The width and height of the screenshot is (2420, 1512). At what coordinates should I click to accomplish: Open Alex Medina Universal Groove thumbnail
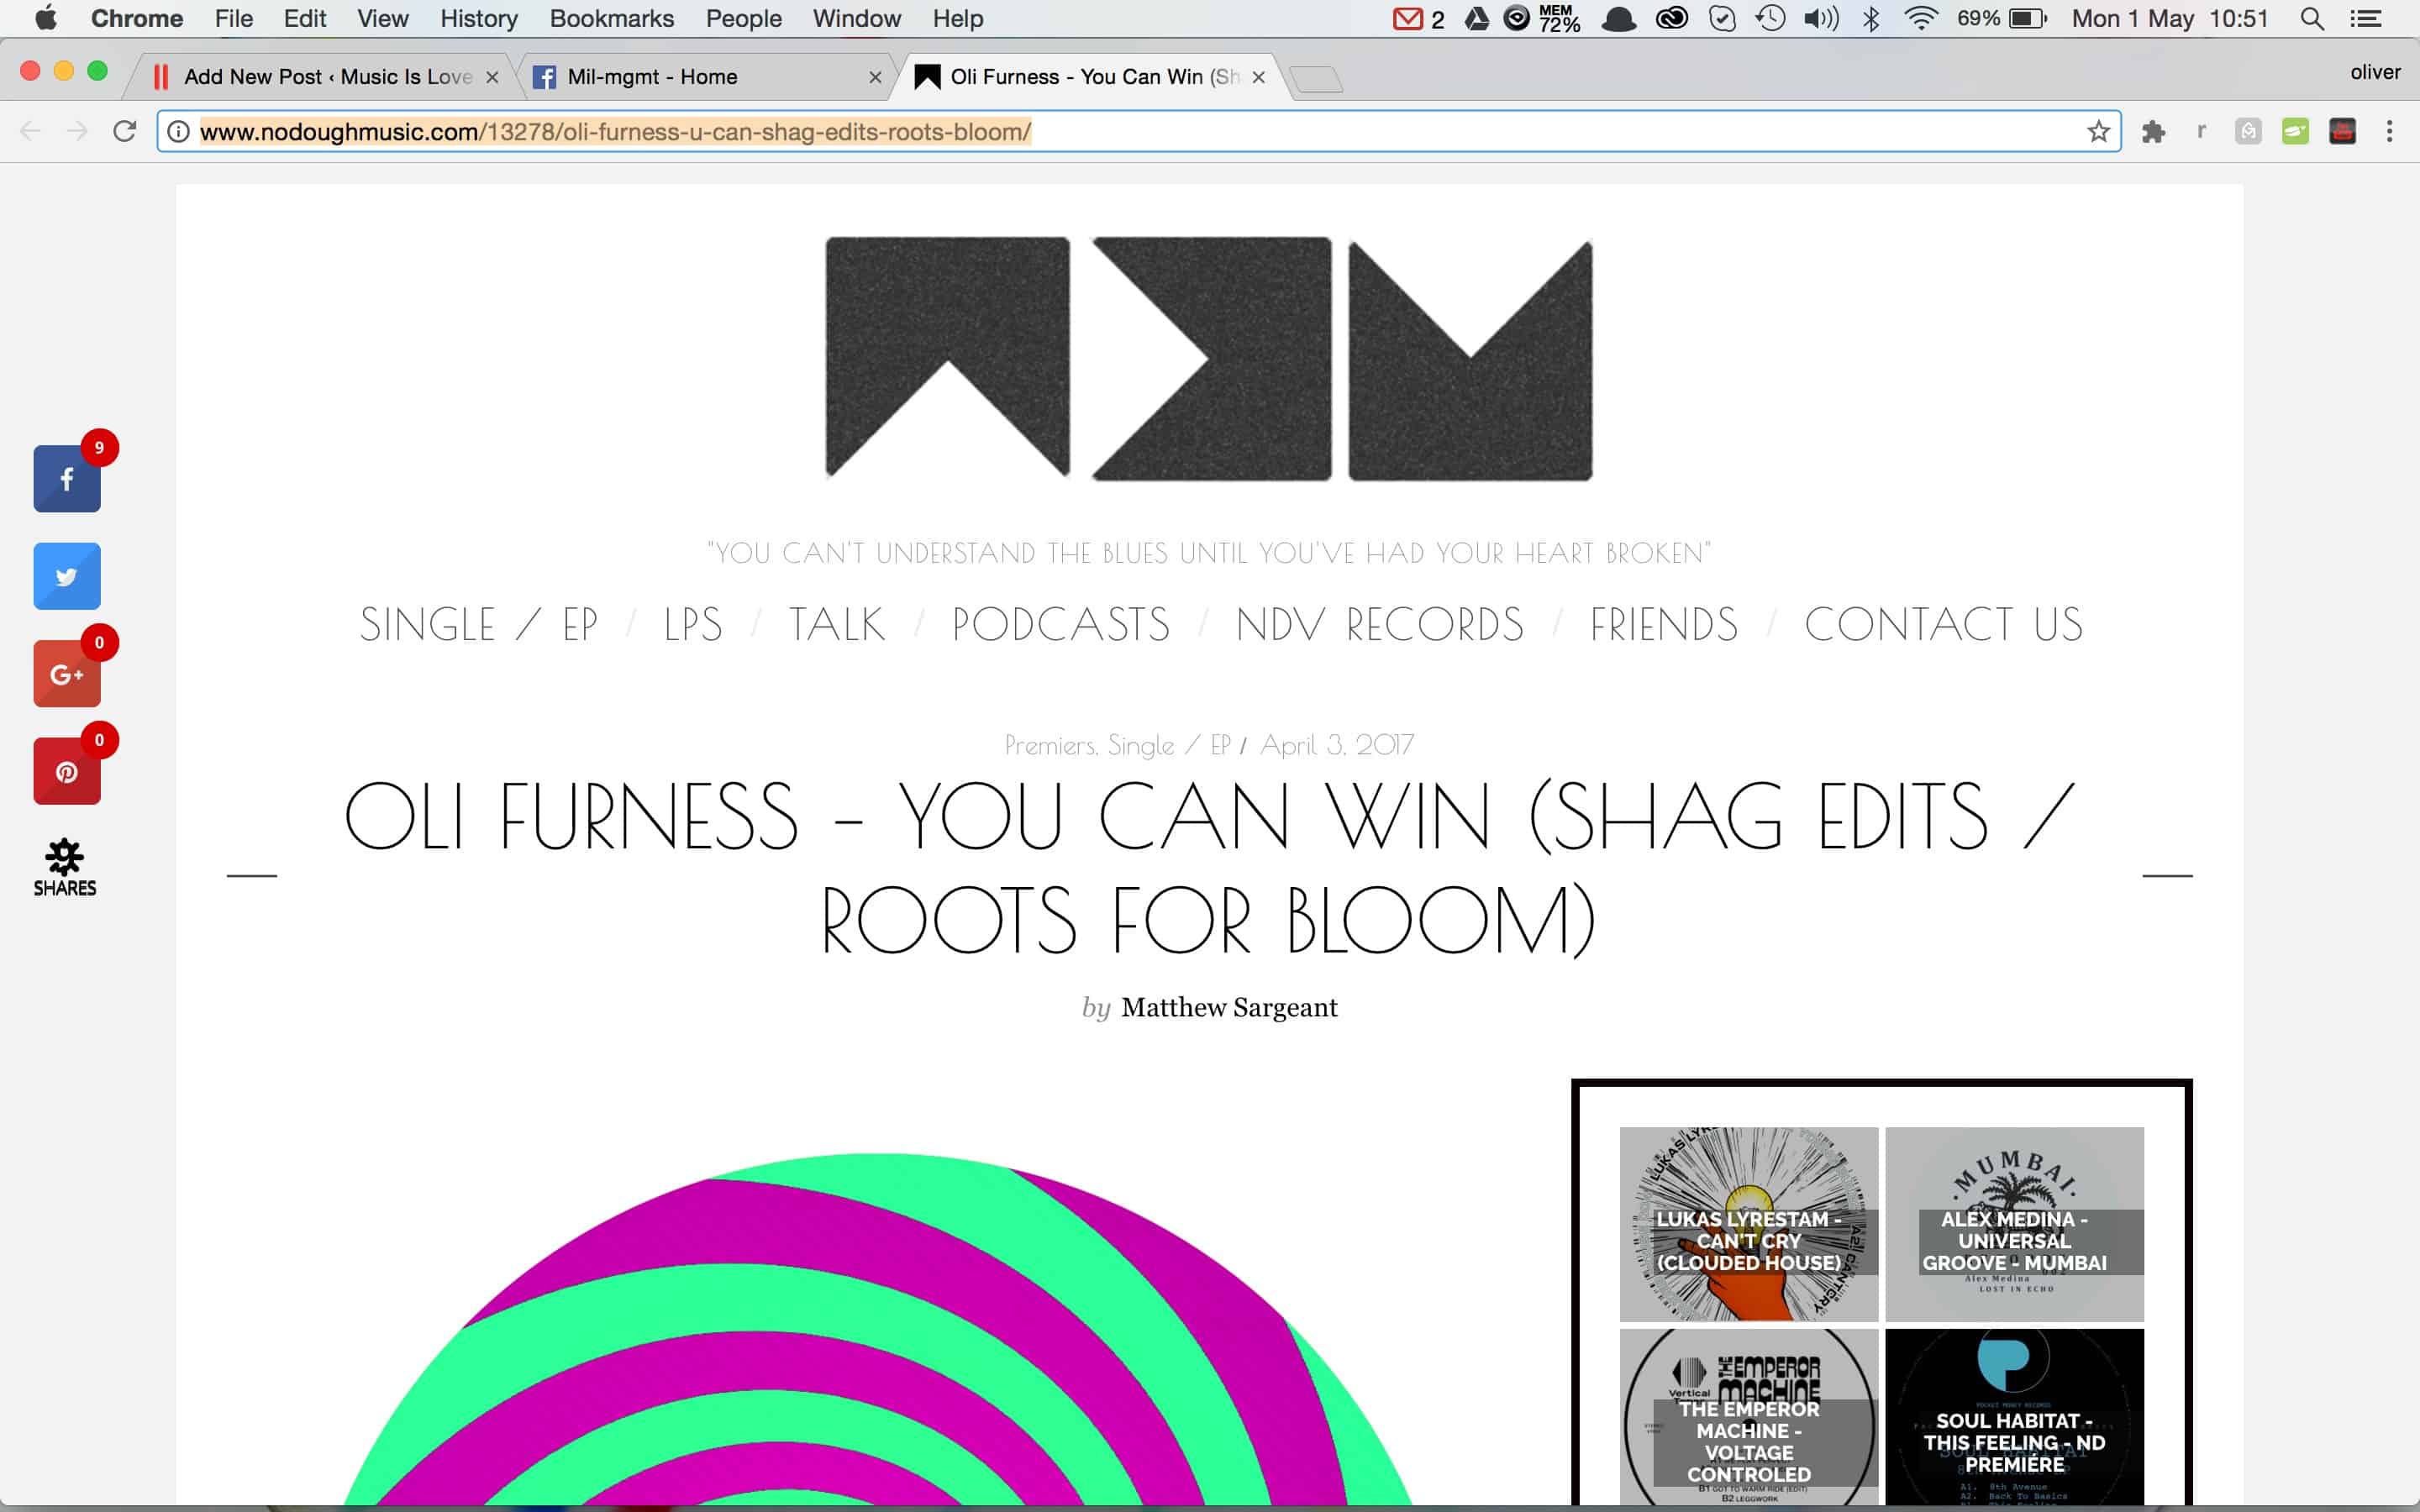click(x=2014, y=1224)
